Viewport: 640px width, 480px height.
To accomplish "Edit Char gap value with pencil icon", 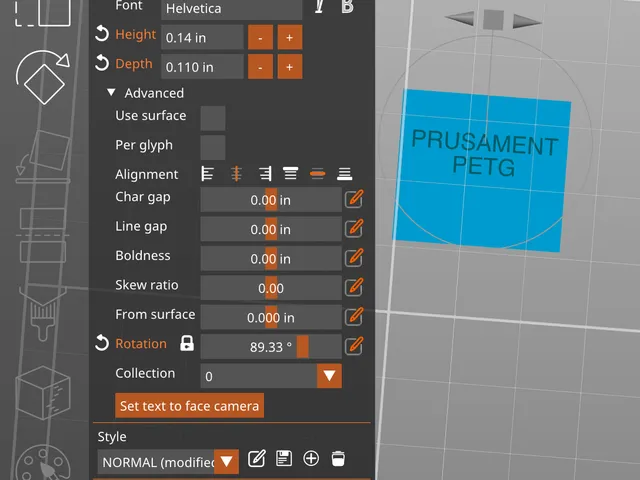I will pyautogui.click(x=354, y=199).
